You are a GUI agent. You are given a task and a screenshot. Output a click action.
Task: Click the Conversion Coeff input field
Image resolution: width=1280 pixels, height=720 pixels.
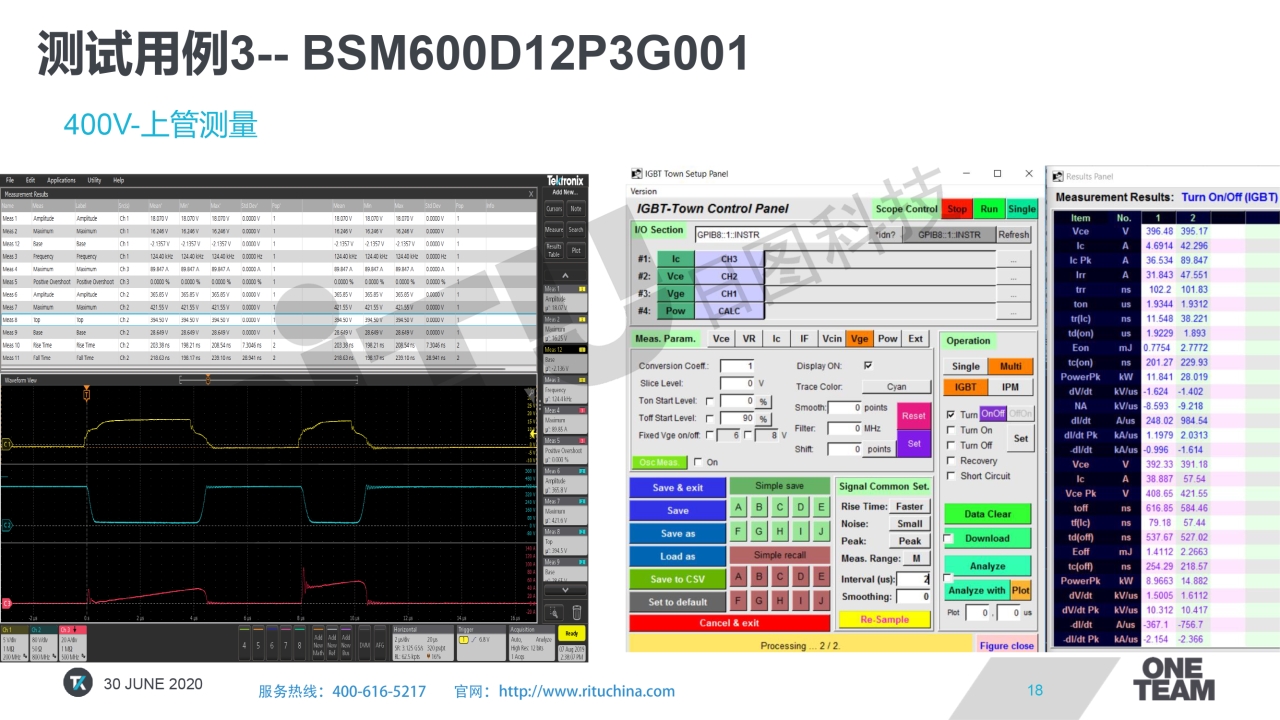tap(737, 366)
